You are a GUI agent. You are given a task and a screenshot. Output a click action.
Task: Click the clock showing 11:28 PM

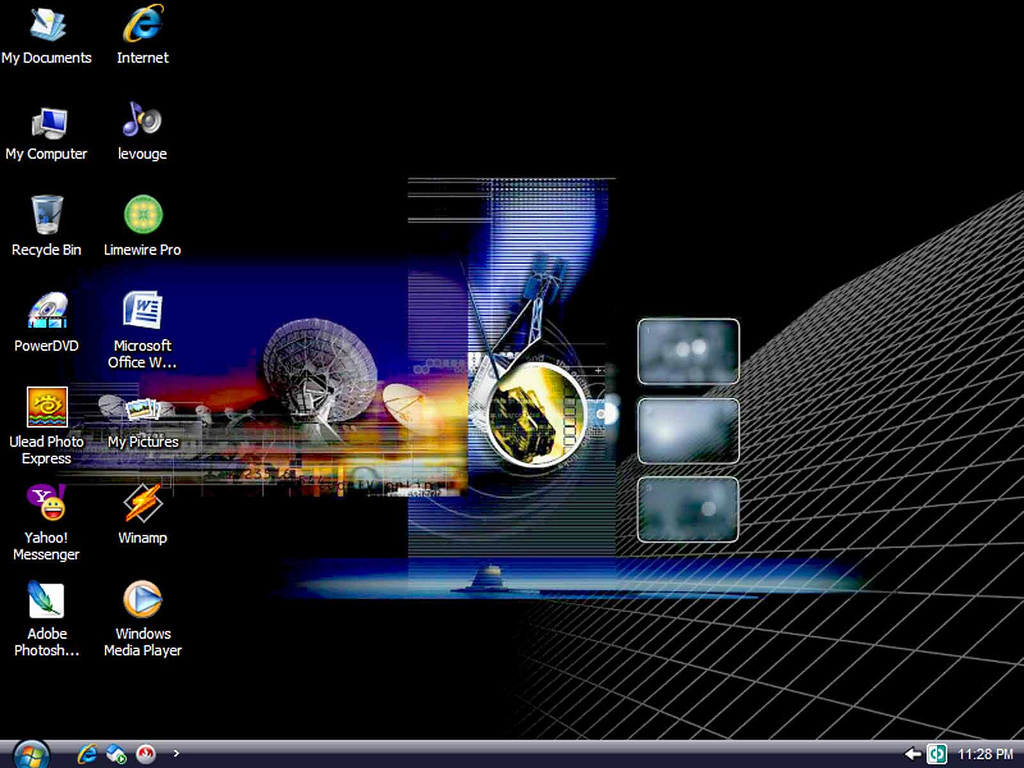[x=983, y=754]
